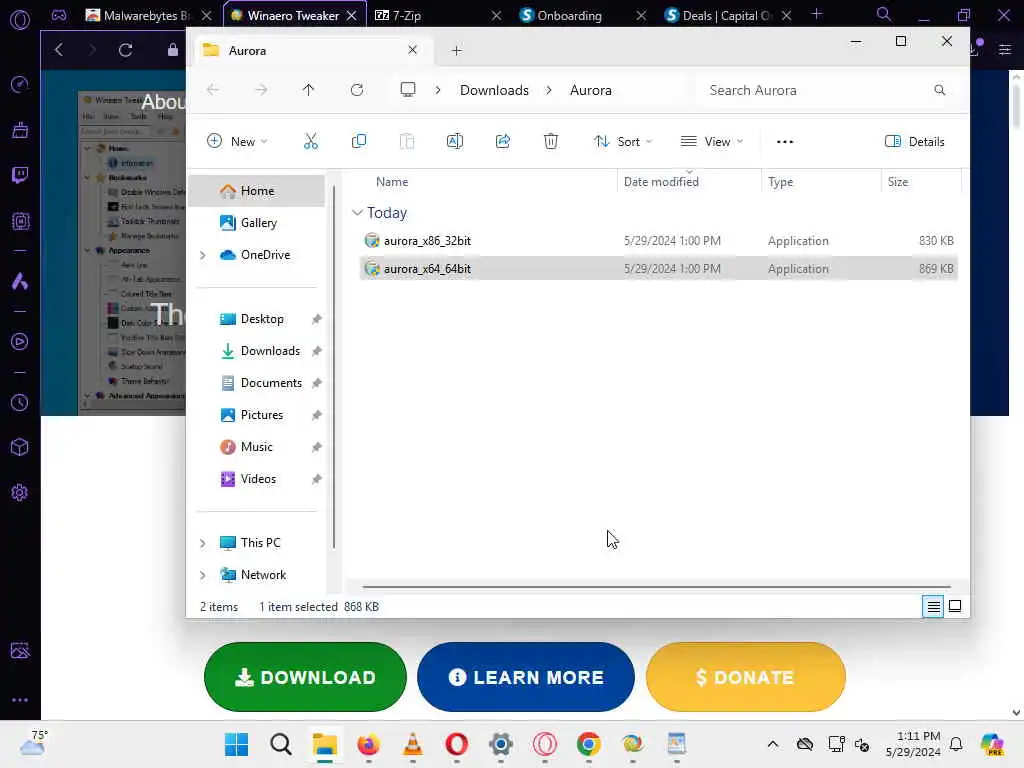Reload the page in Opera browser
This screenshot has height=768, width=1024.
(x=125, y=50)
